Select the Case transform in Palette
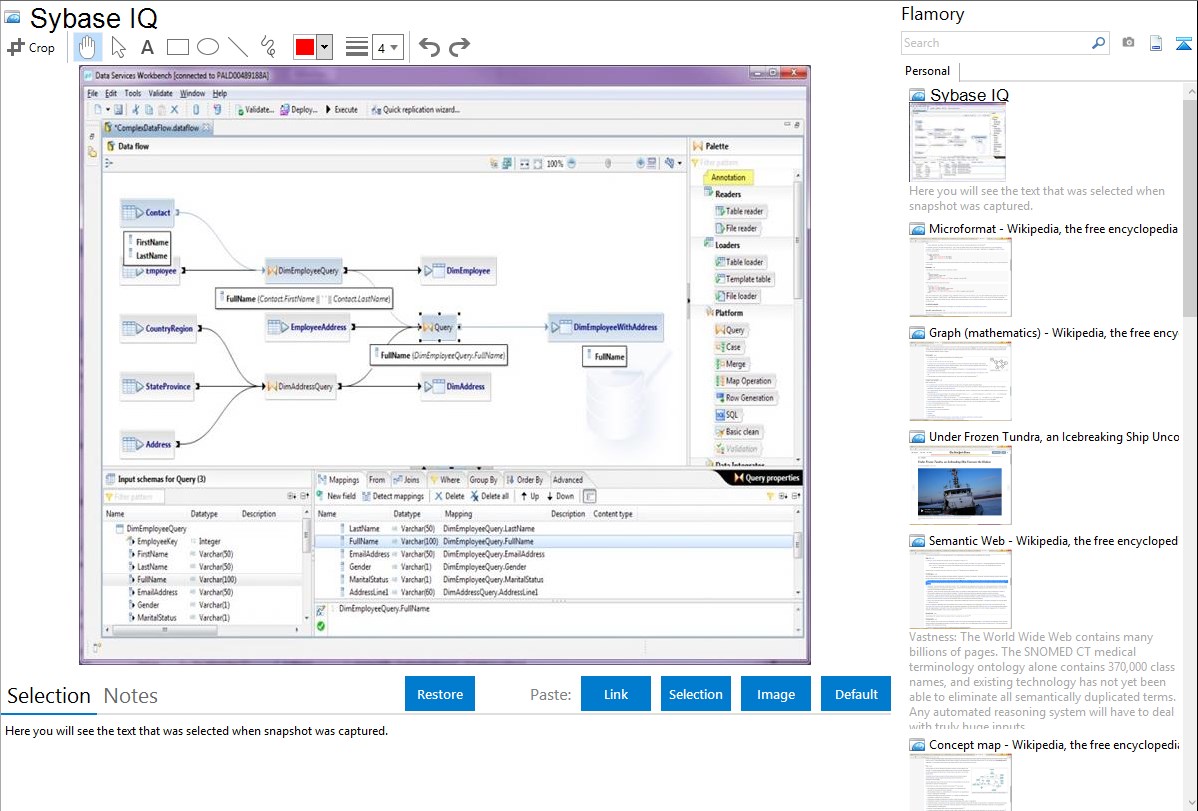Viewport: 1198px width, 811px height. point(728,347)
